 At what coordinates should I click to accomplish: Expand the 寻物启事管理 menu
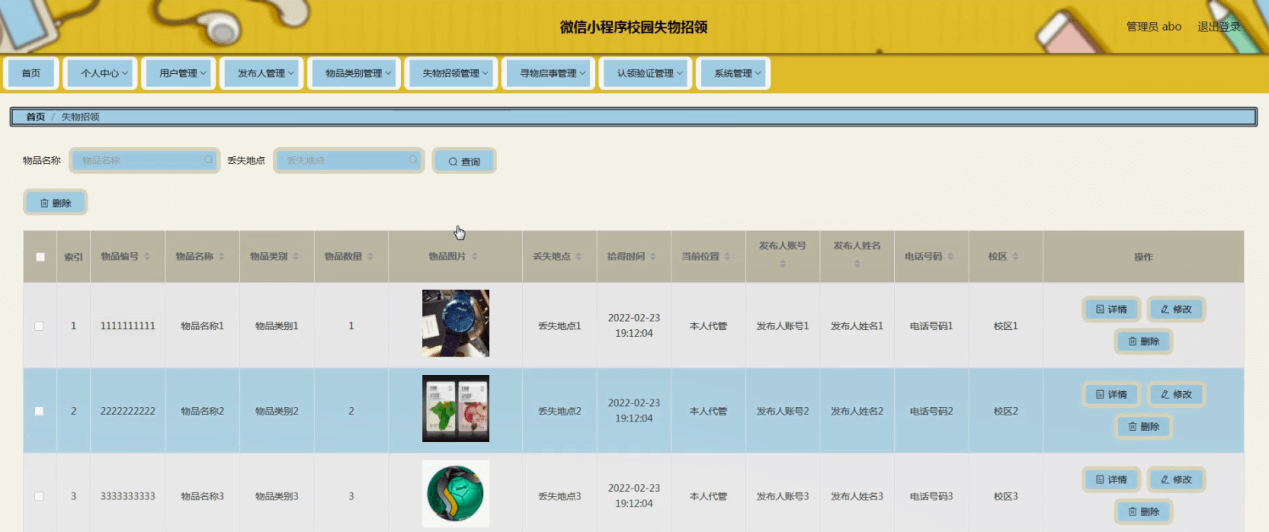pyautogui.click(x=548, y=74)
